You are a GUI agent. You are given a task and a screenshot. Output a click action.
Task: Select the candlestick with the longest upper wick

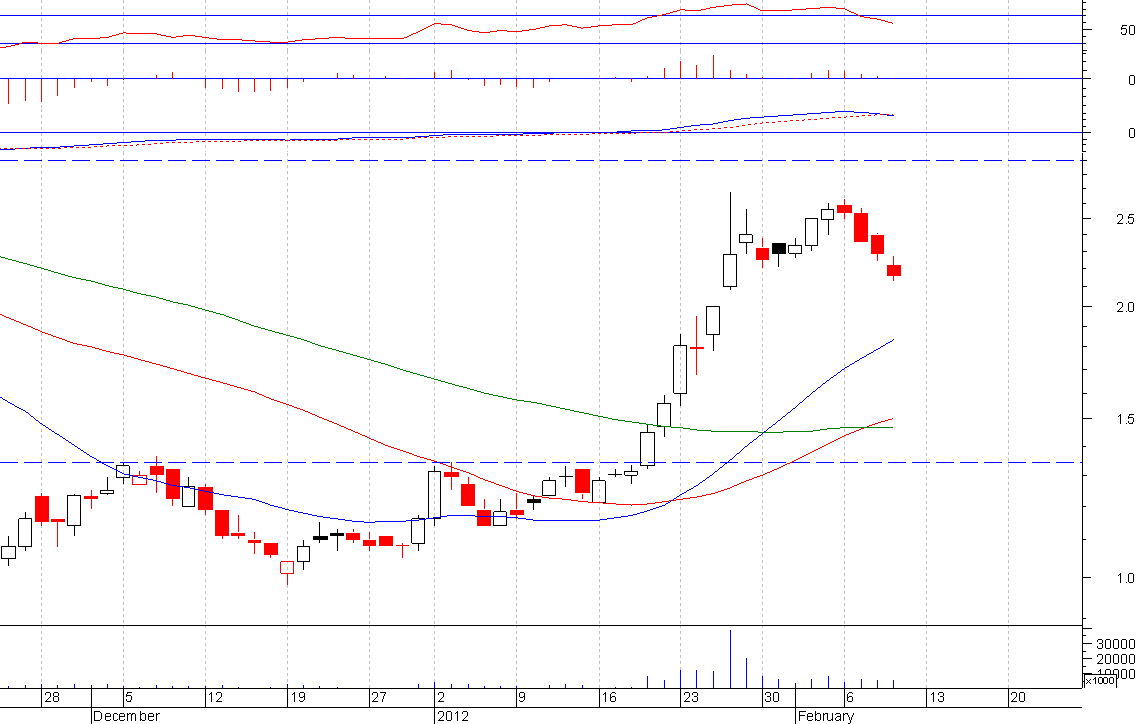pyautogui.click(x=730, y=241)
